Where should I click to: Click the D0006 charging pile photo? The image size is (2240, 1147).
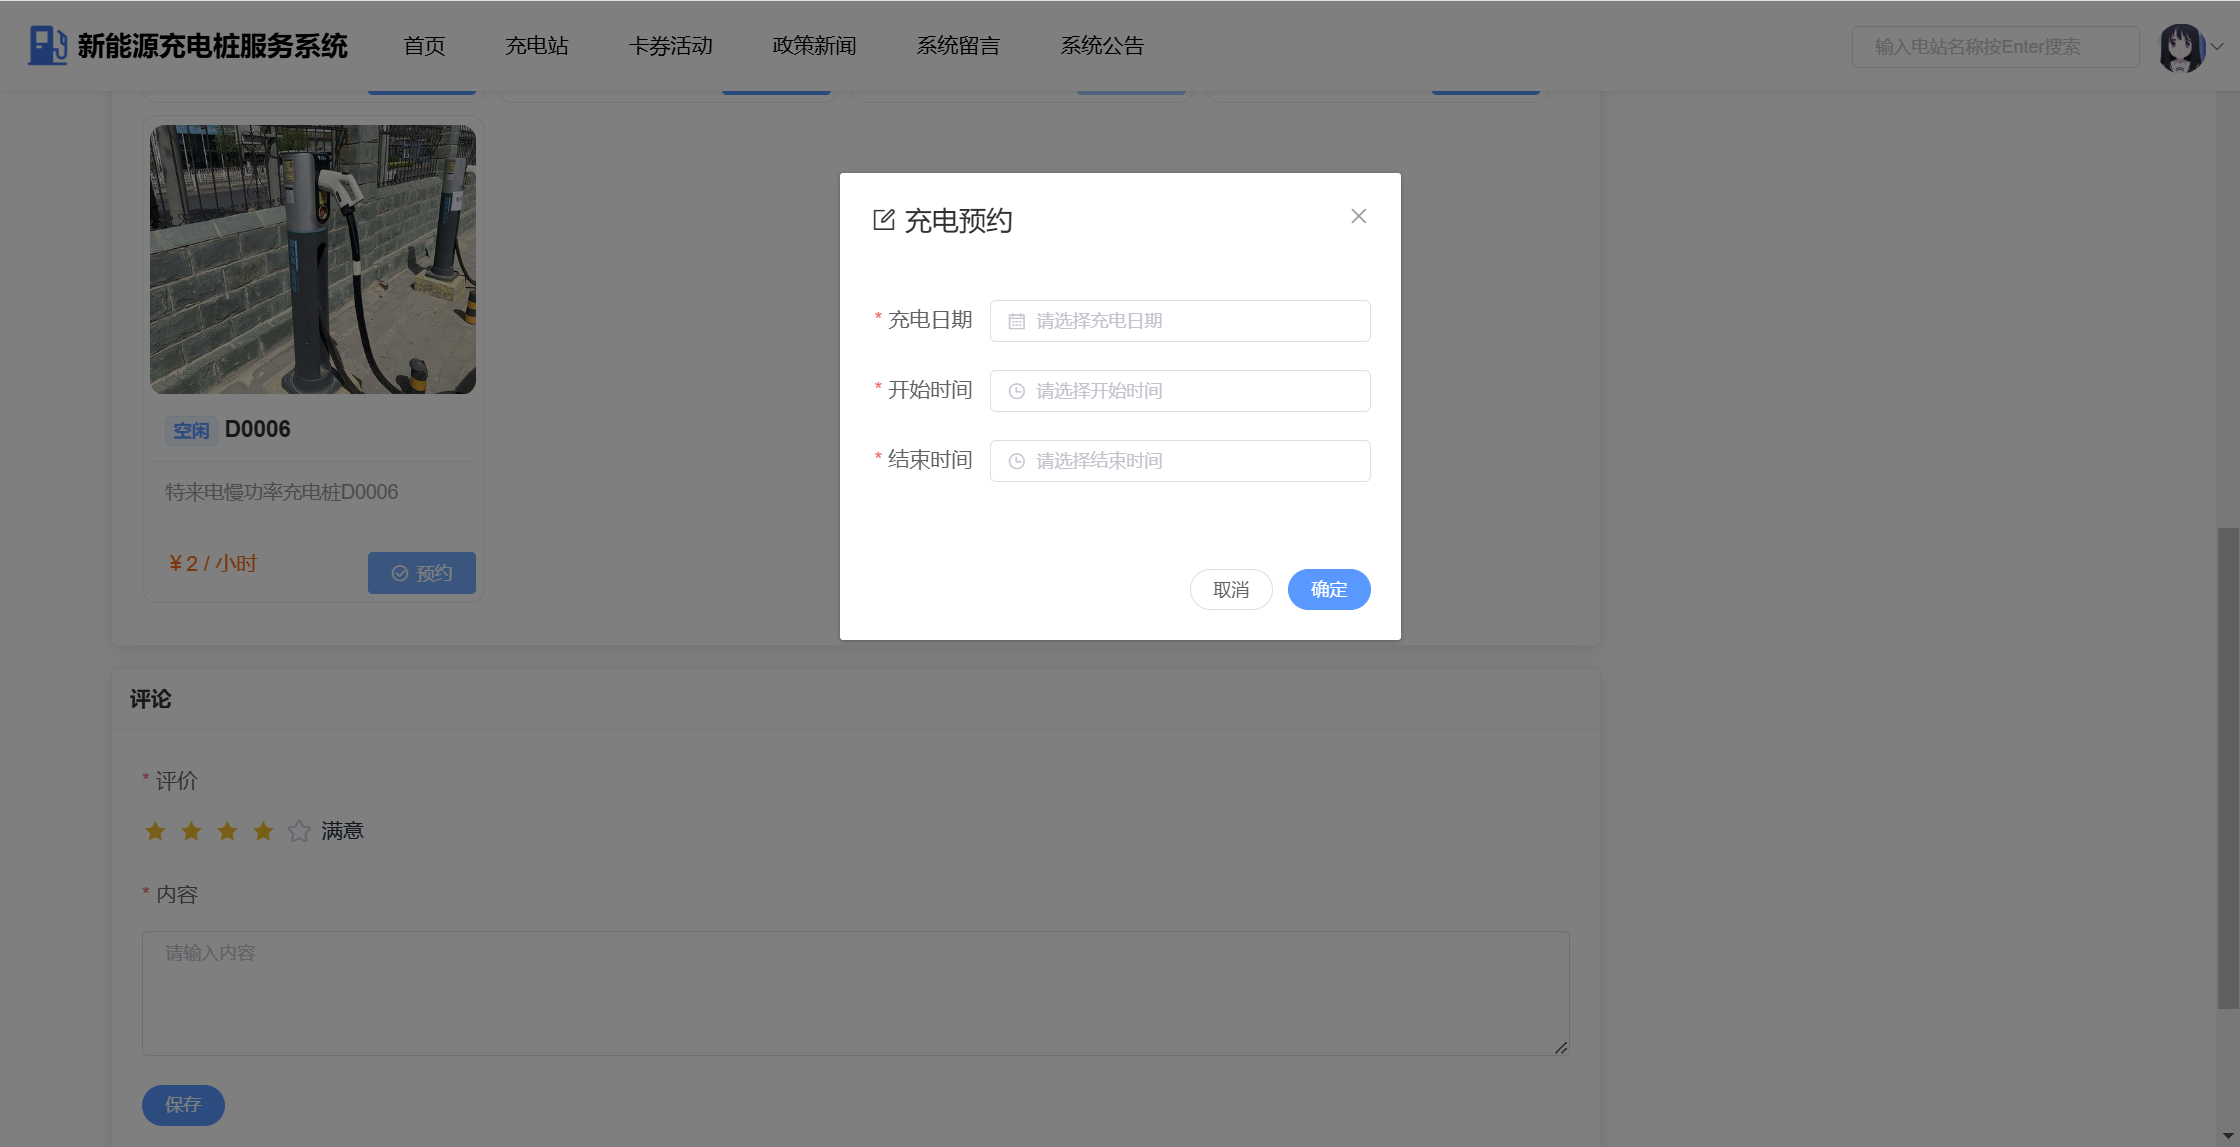coord(313,259)
